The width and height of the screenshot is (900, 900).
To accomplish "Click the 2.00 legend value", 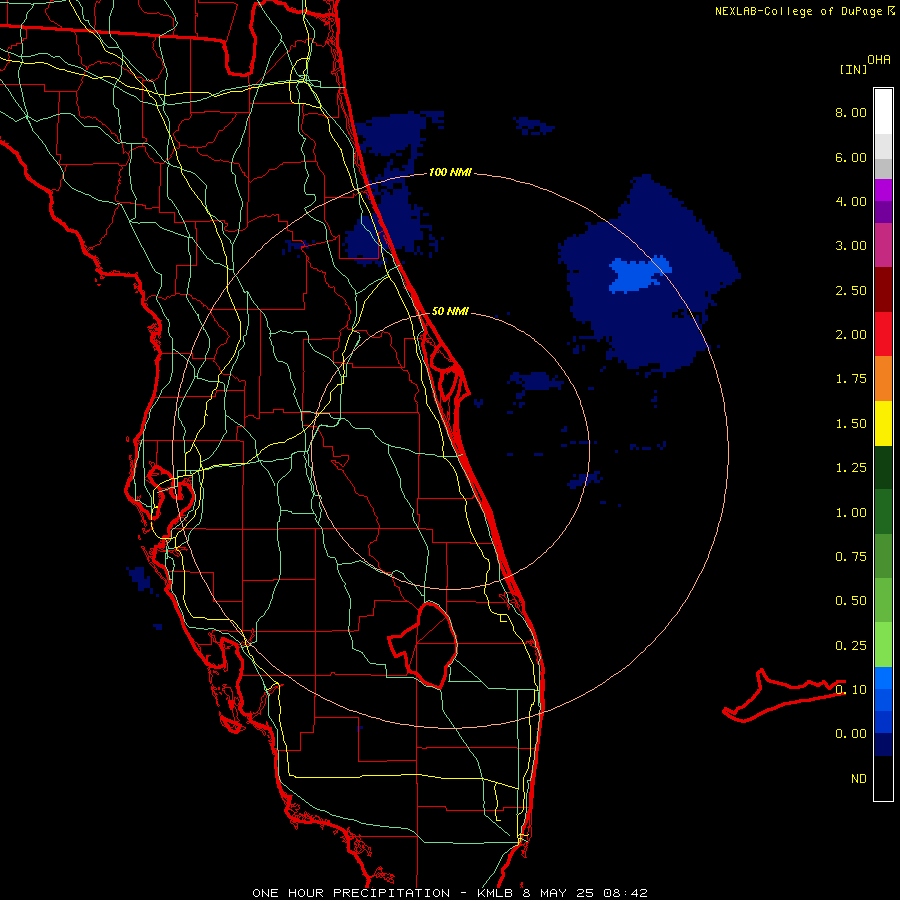I will point(851,335).
